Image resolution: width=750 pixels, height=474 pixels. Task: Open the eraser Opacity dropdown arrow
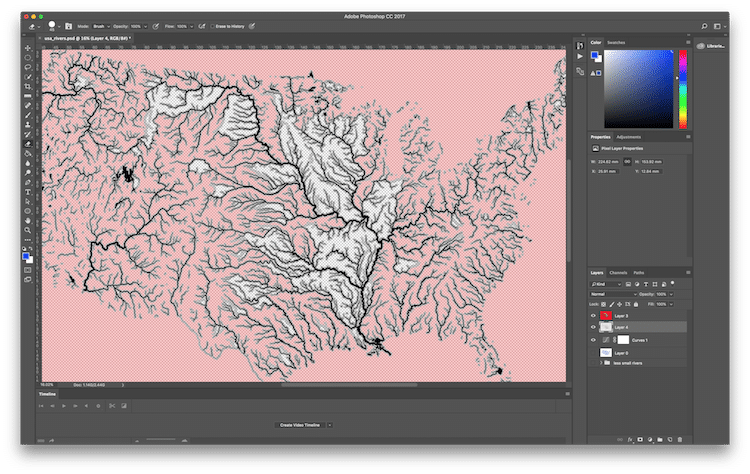tap(145, 26)
